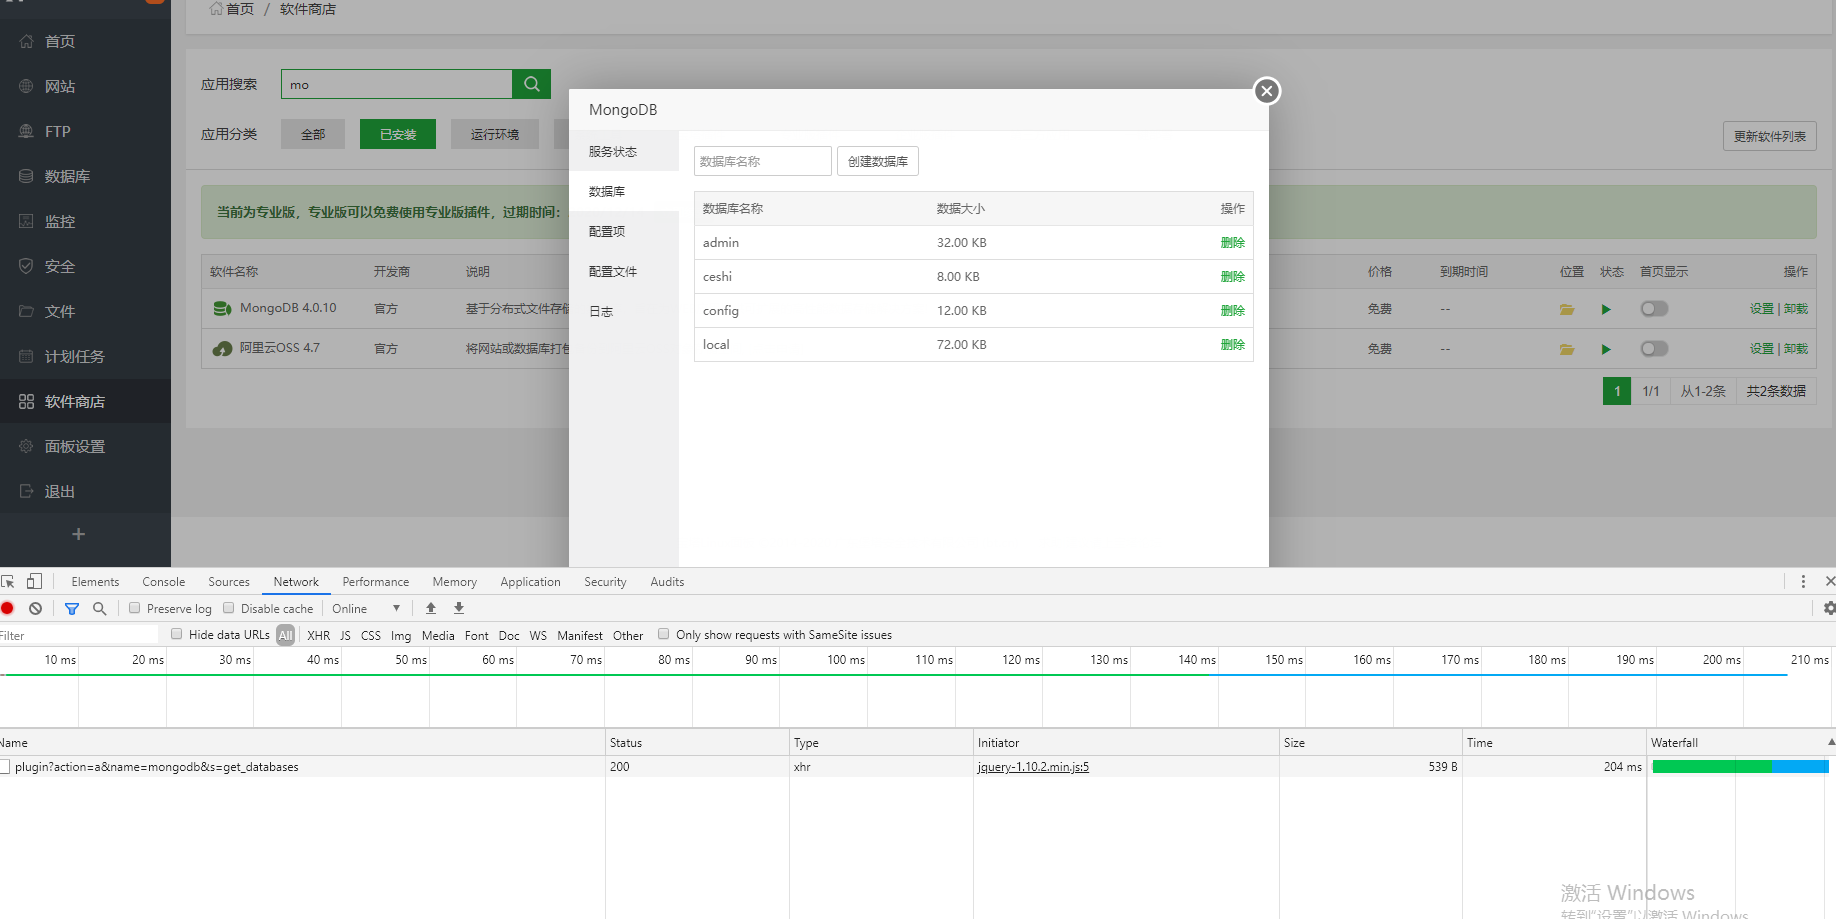Switch to the Console DevTools tab
The width and height of the screenshot is (1836, 919).
(x=164, y=582)
